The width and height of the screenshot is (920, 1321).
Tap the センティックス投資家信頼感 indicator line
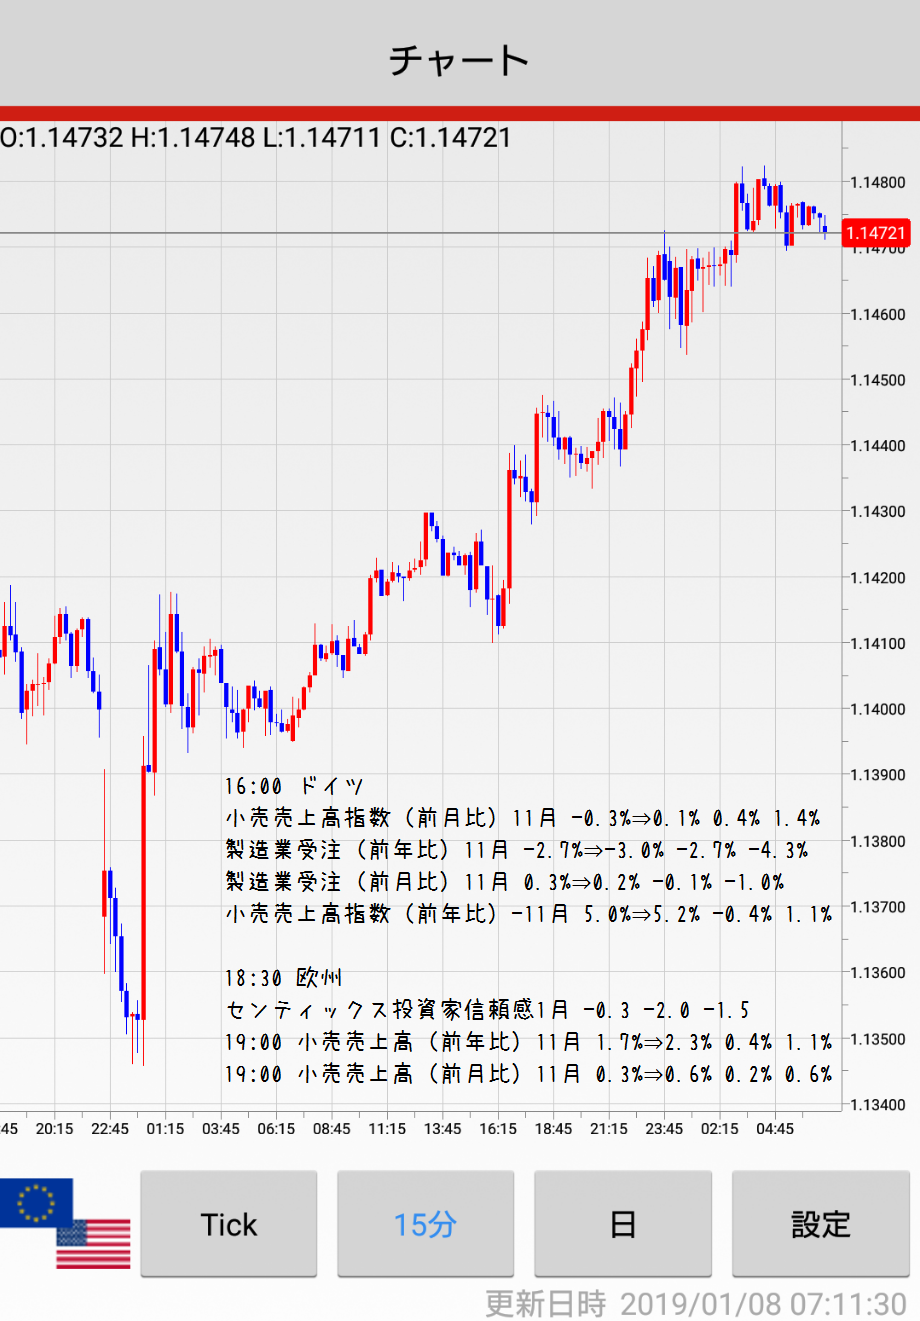click(x=487, y=1010)
